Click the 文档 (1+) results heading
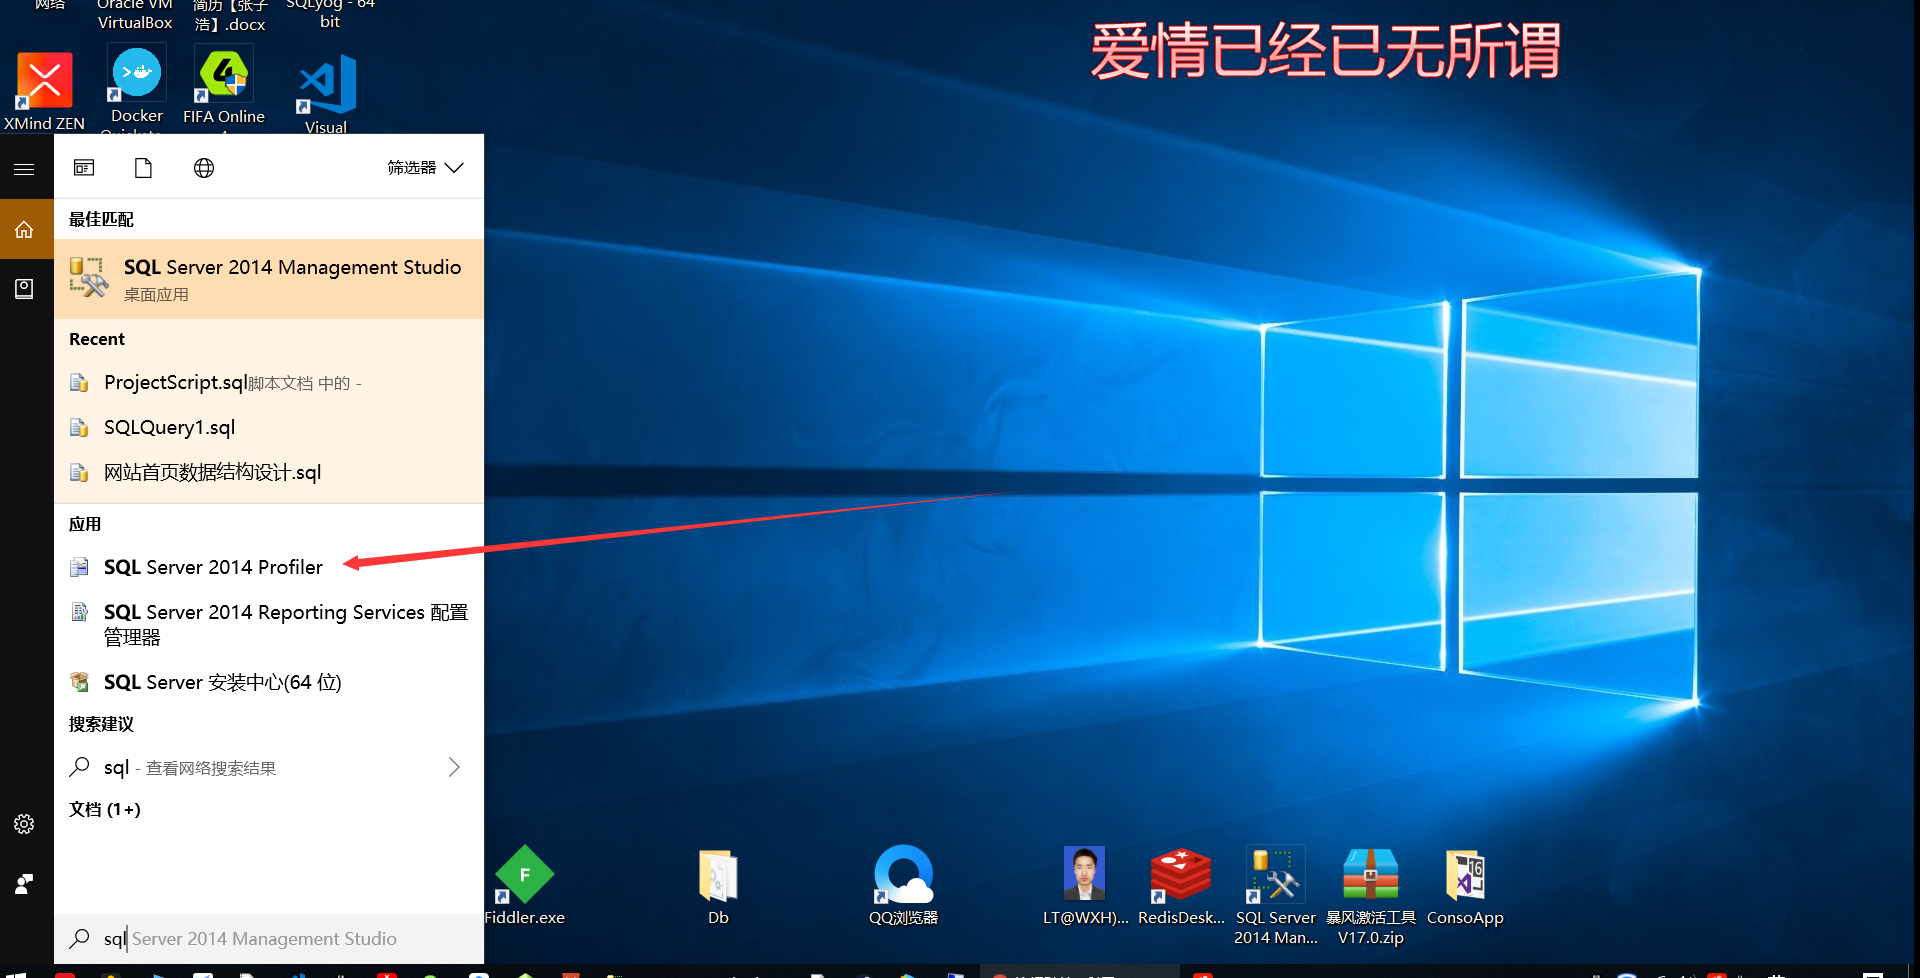 105,810
